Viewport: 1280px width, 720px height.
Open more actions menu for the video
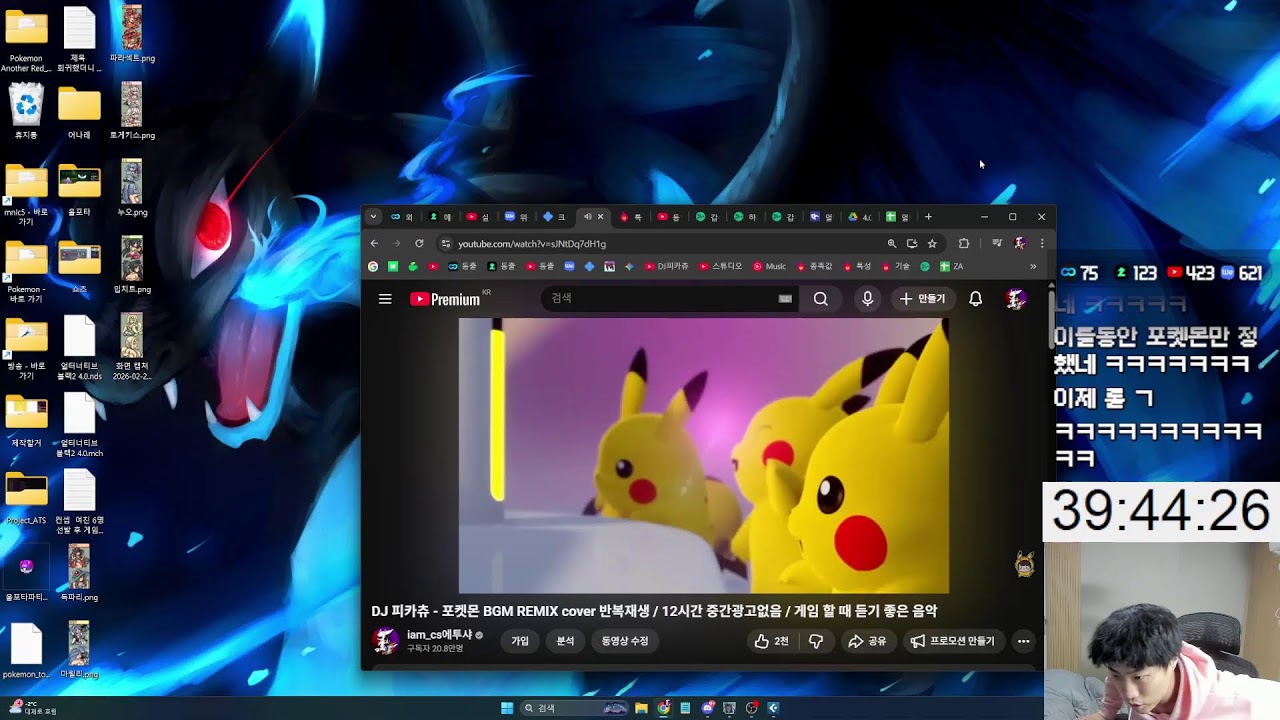1023,641
